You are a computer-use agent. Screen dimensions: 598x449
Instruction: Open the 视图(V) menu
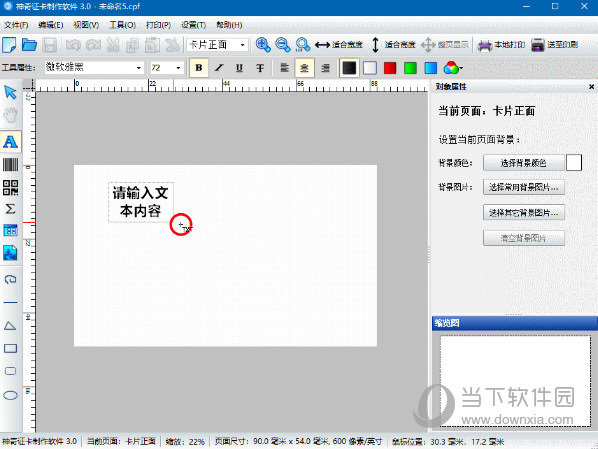(86, 25)
